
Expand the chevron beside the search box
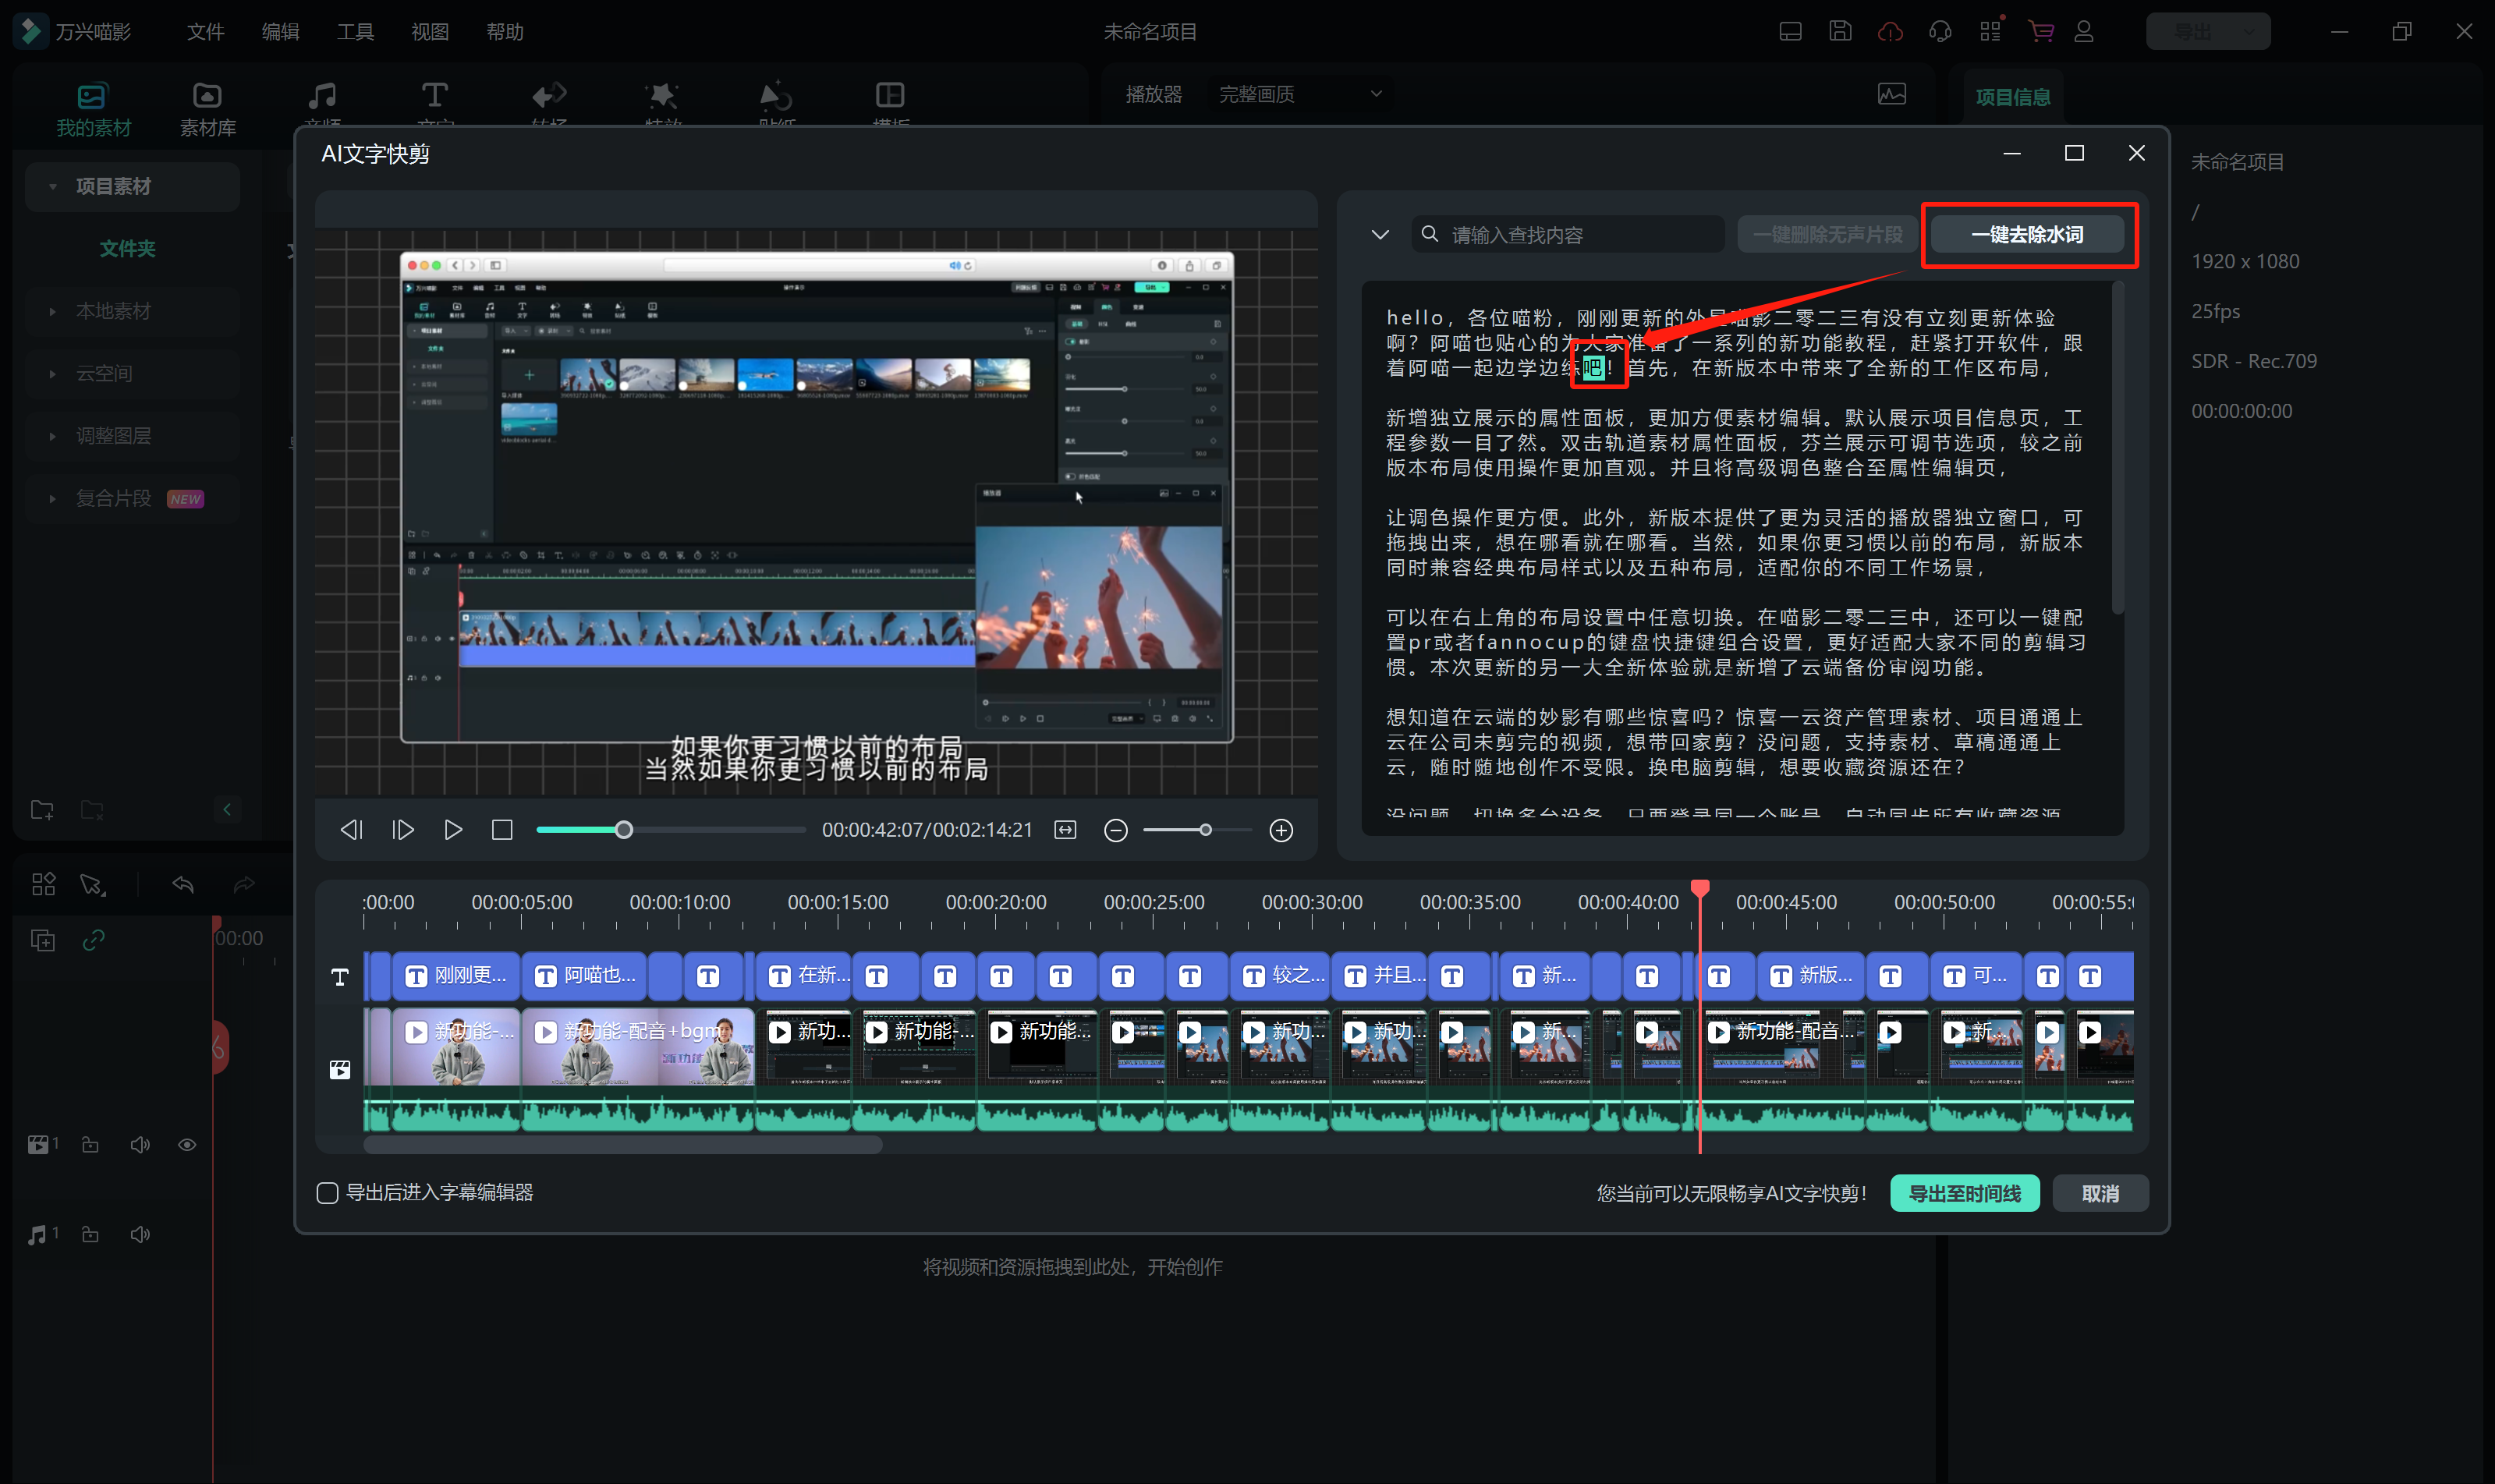click(x=1380, y=235)
